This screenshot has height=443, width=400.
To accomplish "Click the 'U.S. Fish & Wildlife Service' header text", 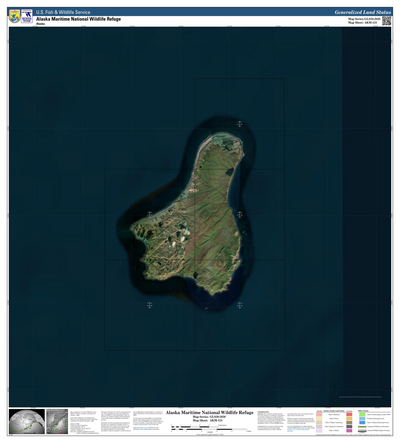I will [63, 12].
